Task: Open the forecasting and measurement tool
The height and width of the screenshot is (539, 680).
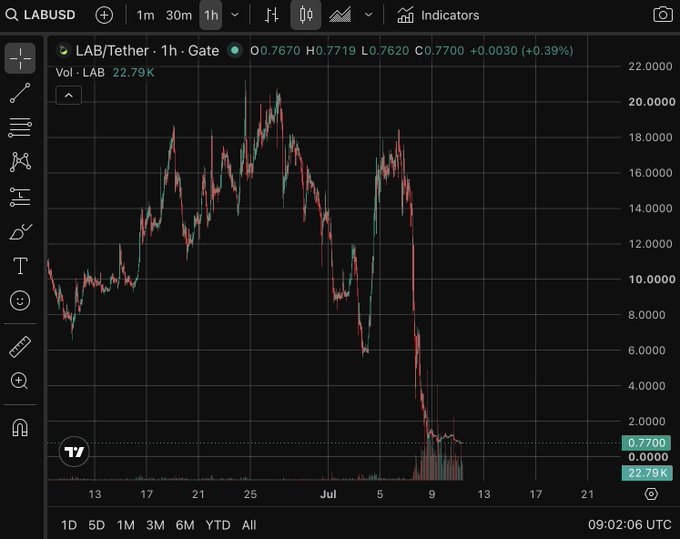Action: tap(20, 197)
